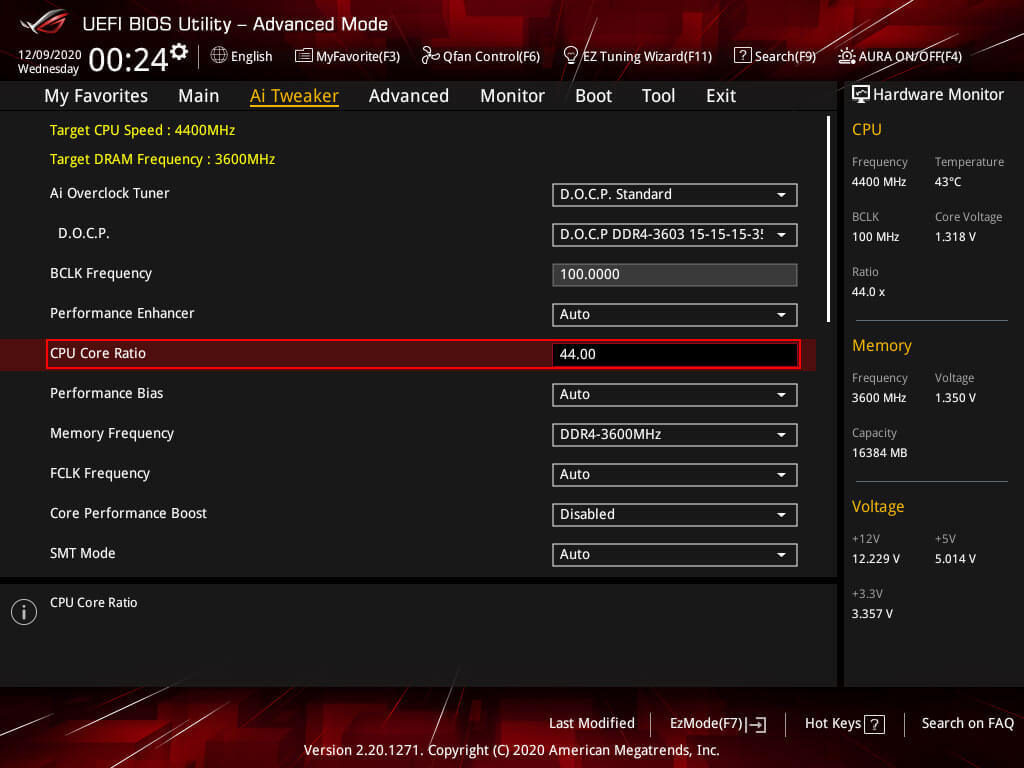Open the D.O.C.P. profile dropdown

coord(675,234)
